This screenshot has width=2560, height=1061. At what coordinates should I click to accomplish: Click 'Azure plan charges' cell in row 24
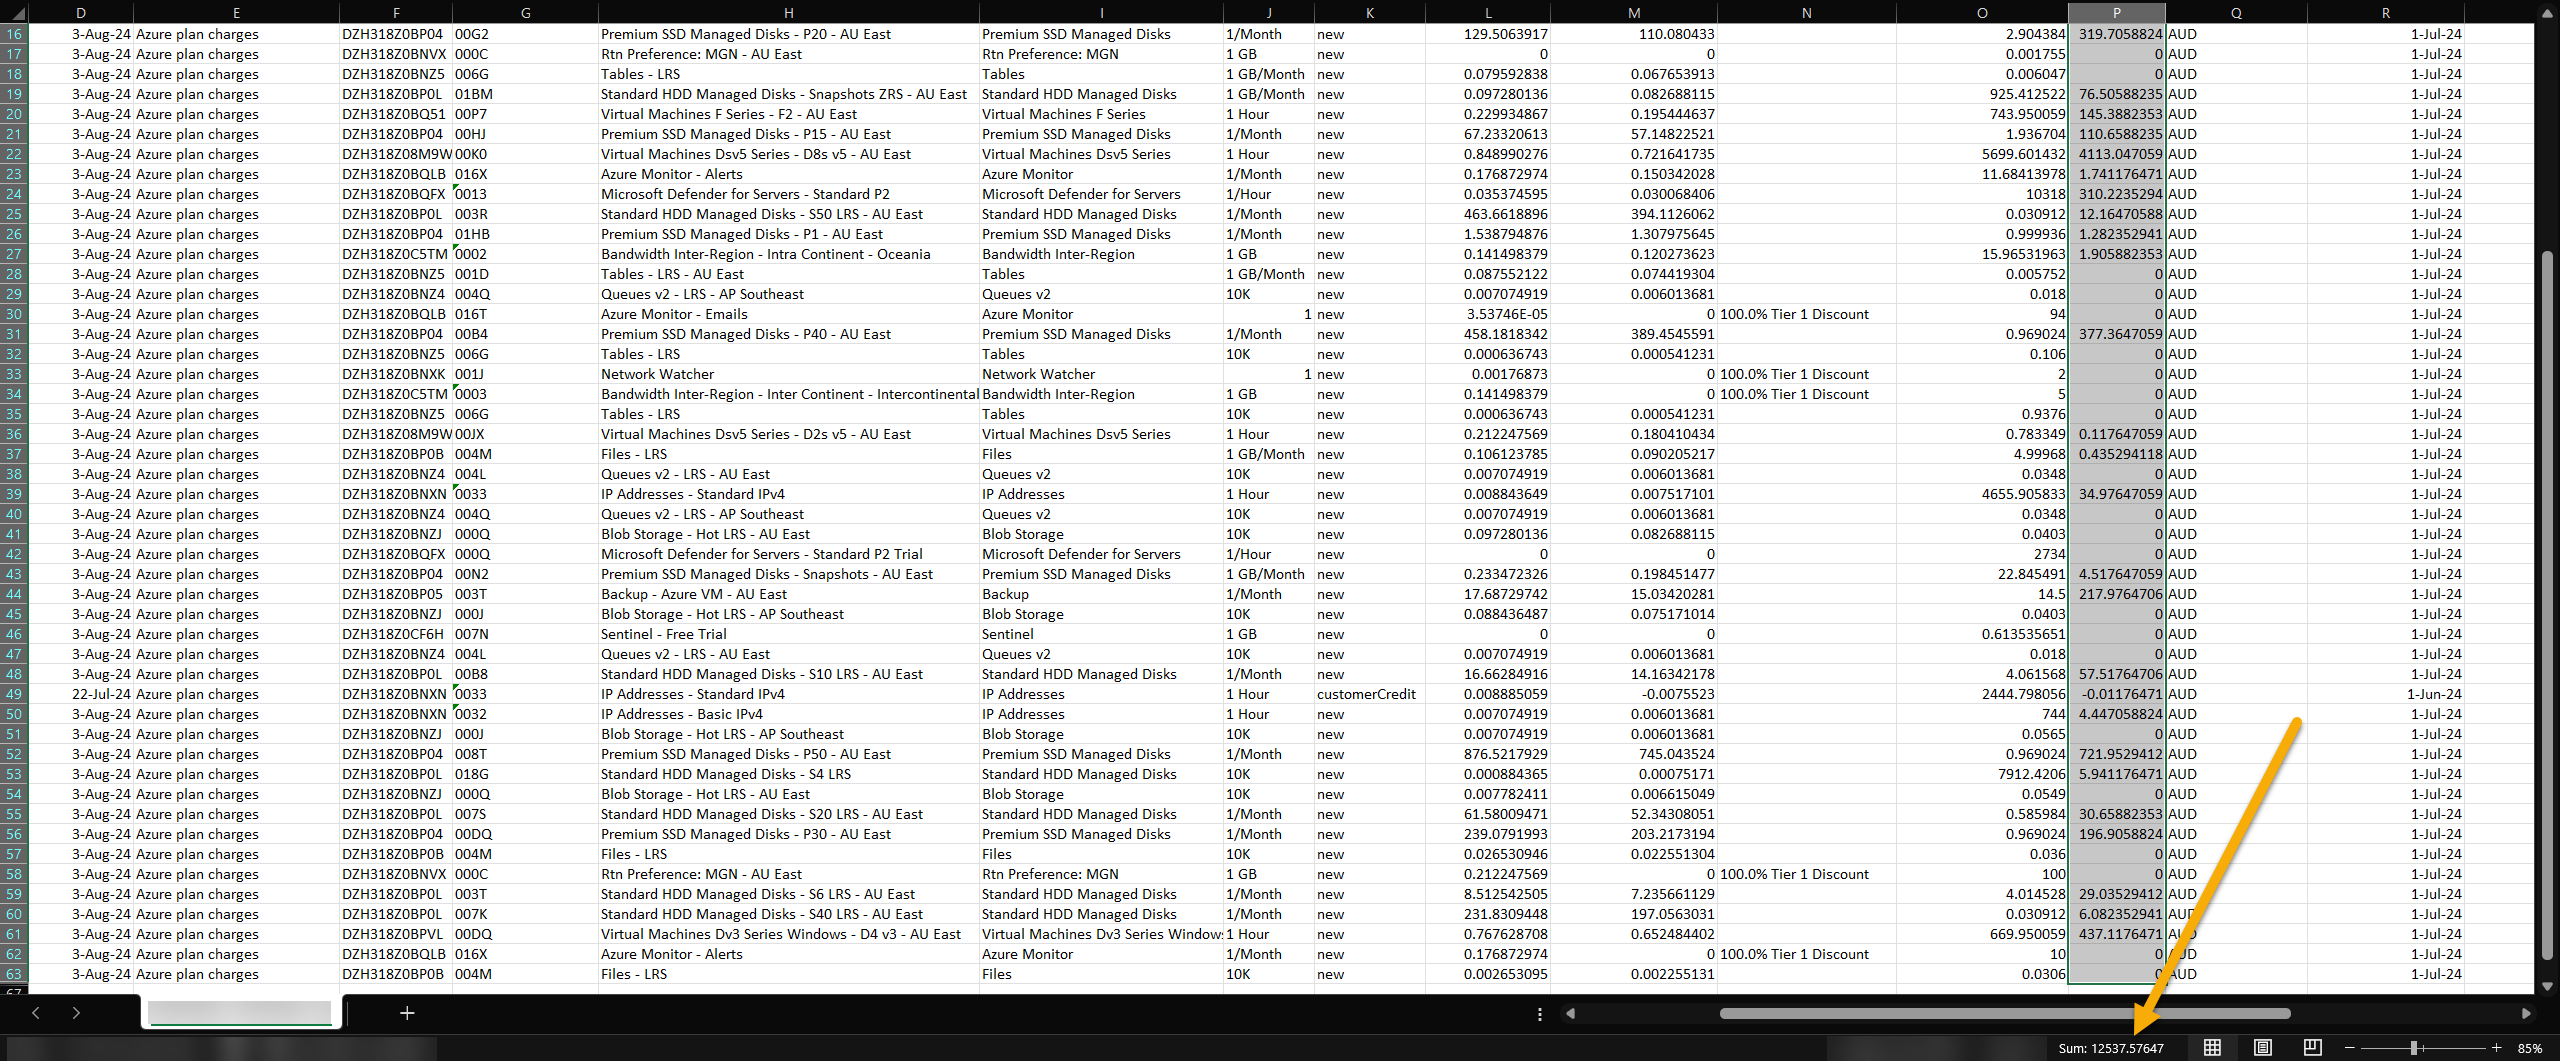tap(236, 194)
